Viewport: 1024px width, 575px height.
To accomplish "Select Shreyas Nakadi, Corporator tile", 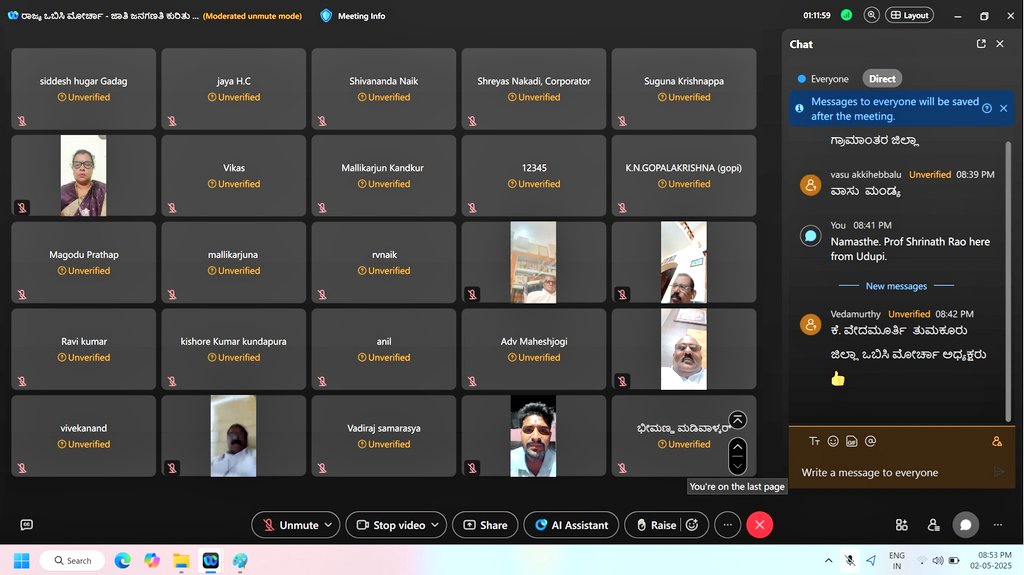I will click(x=534, y=89).
